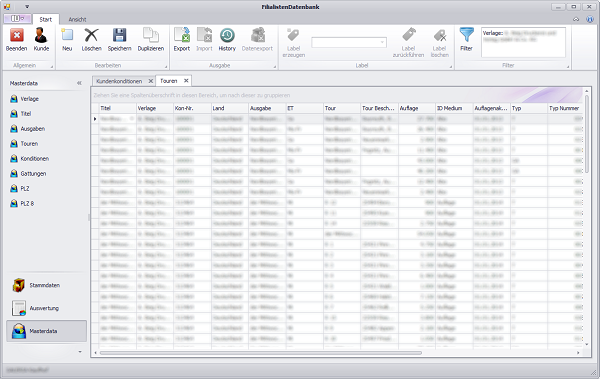Expand the Filter group launcher

coord(568,67)
